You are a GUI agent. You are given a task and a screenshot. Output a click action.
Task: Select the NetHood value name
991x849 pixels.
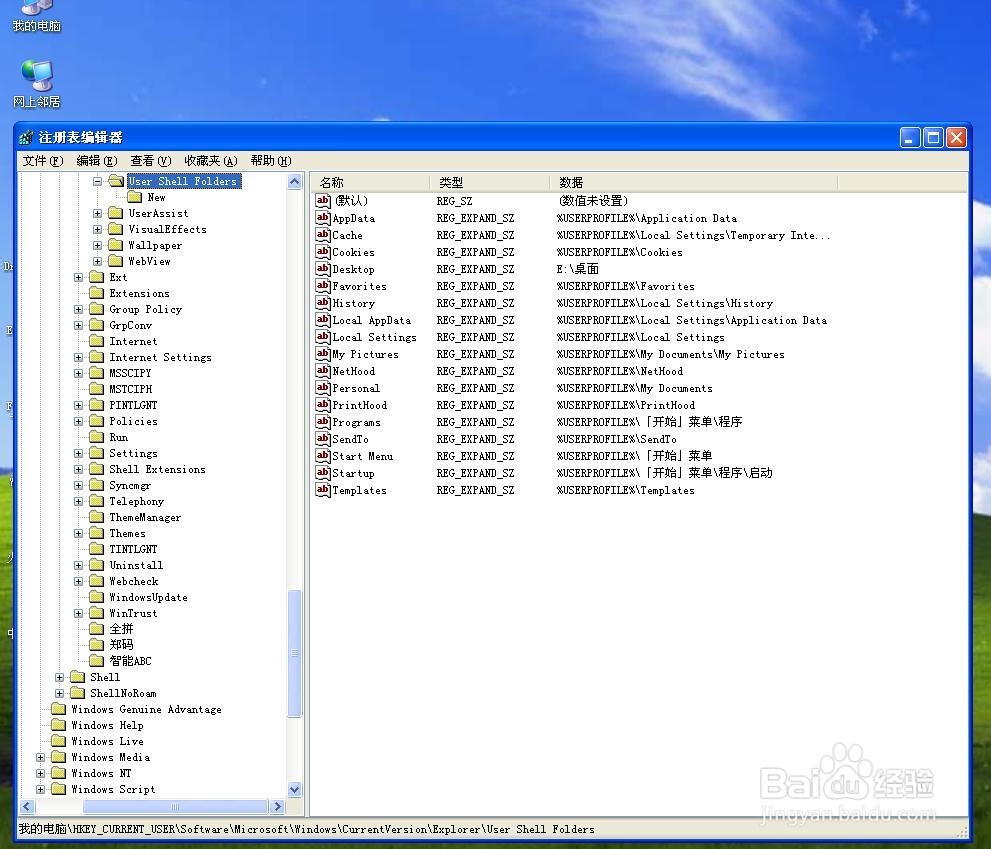click(x=353, y=371)
